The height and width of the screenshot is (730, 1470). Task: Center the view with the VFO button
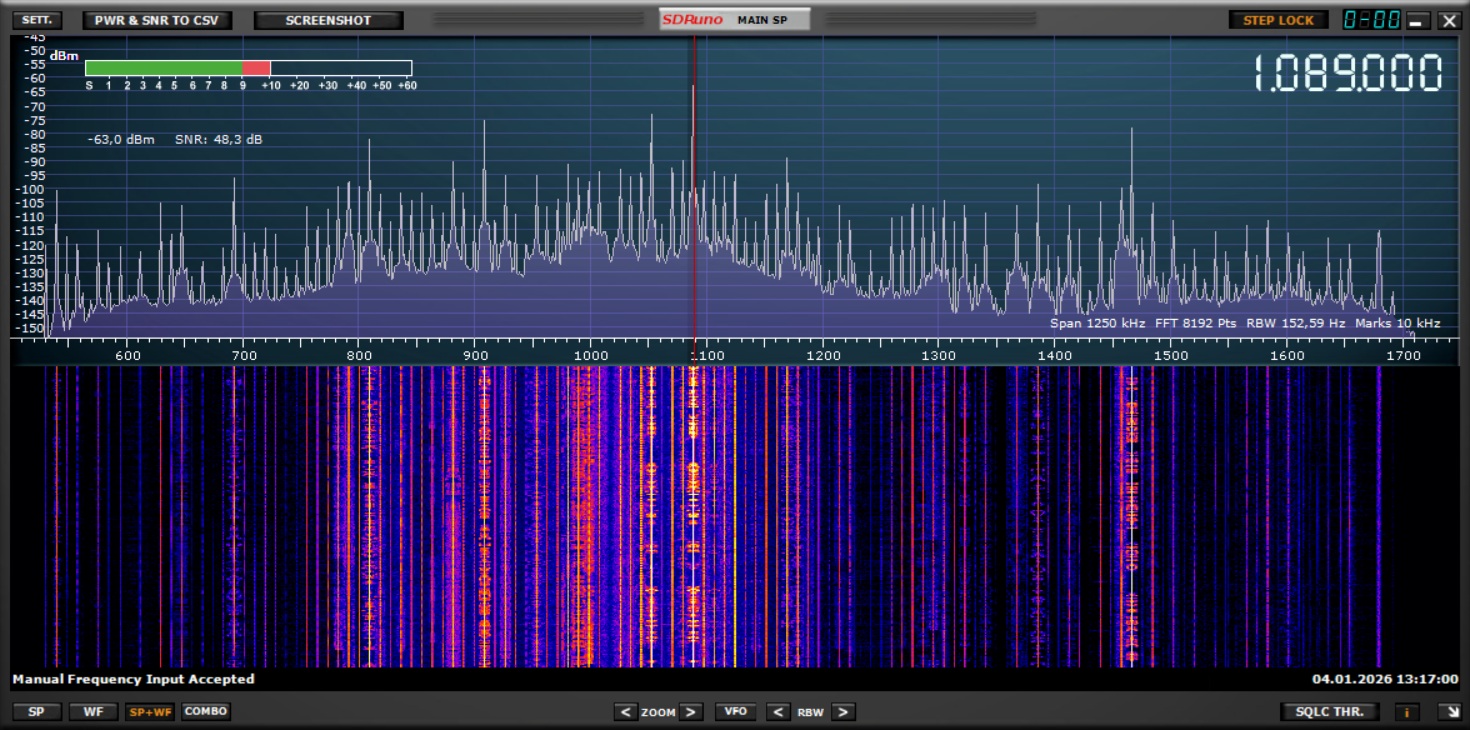735,712
